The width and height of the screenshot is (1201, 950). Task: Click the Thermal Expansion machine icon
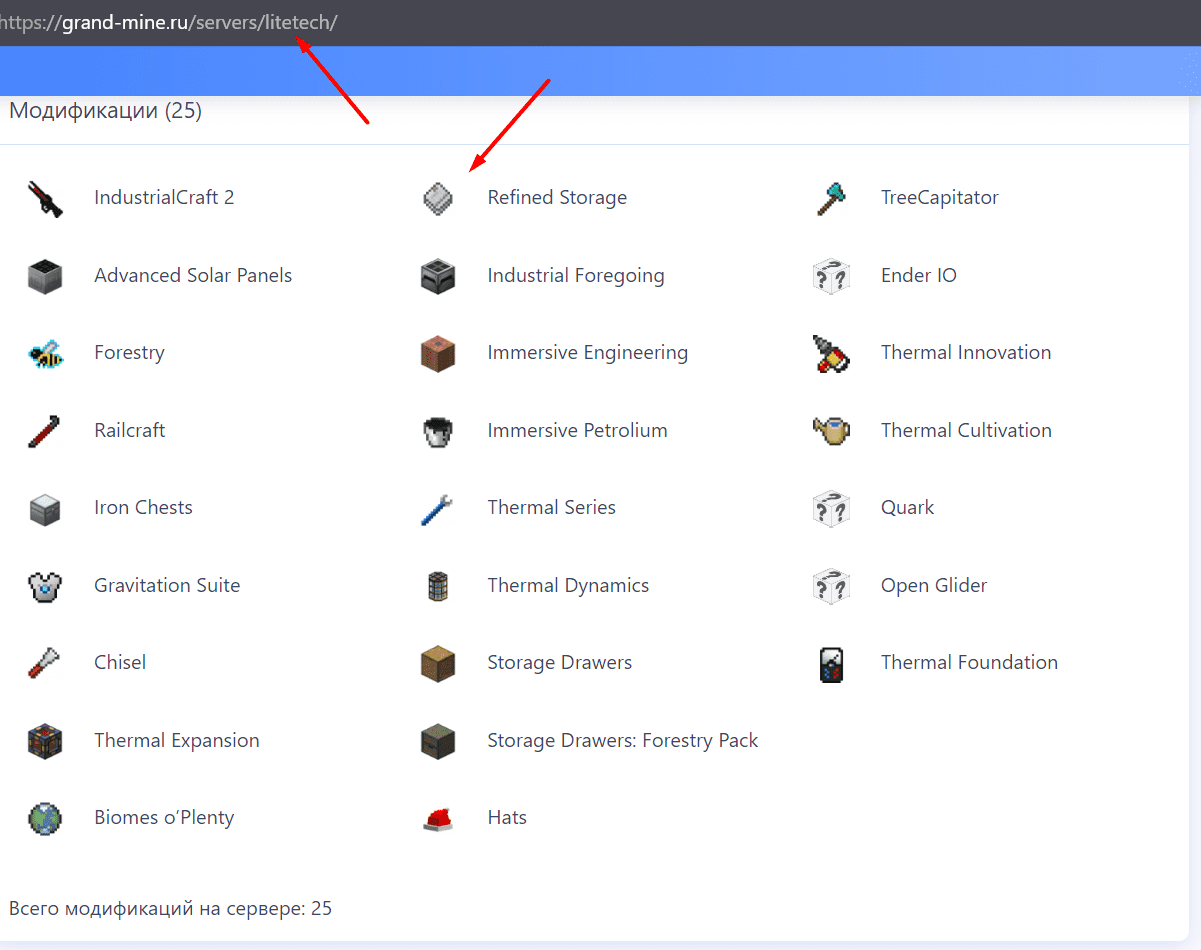coord(45,741)
